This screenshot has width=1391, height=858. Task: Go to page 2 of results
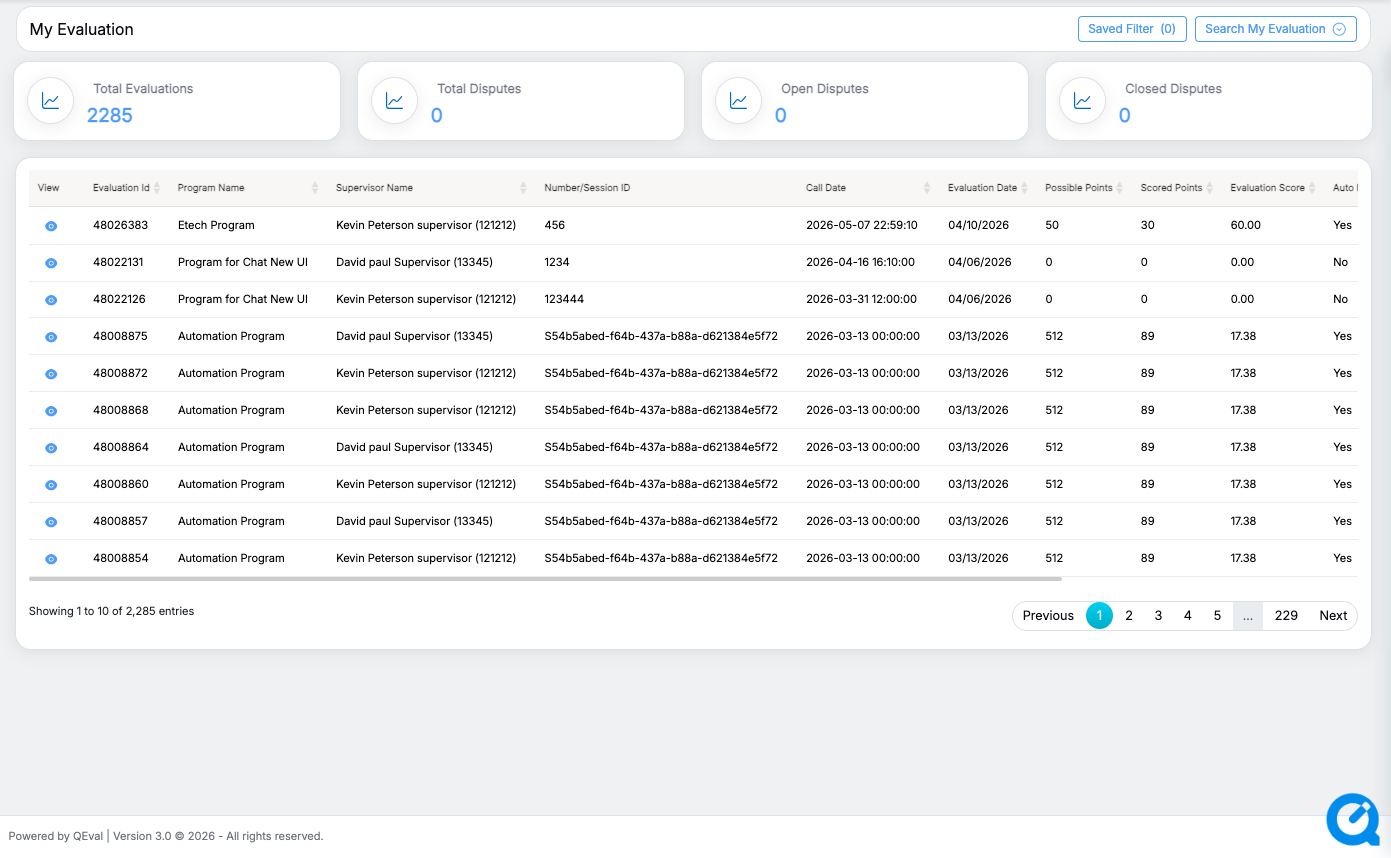[x=1129, y=616]
